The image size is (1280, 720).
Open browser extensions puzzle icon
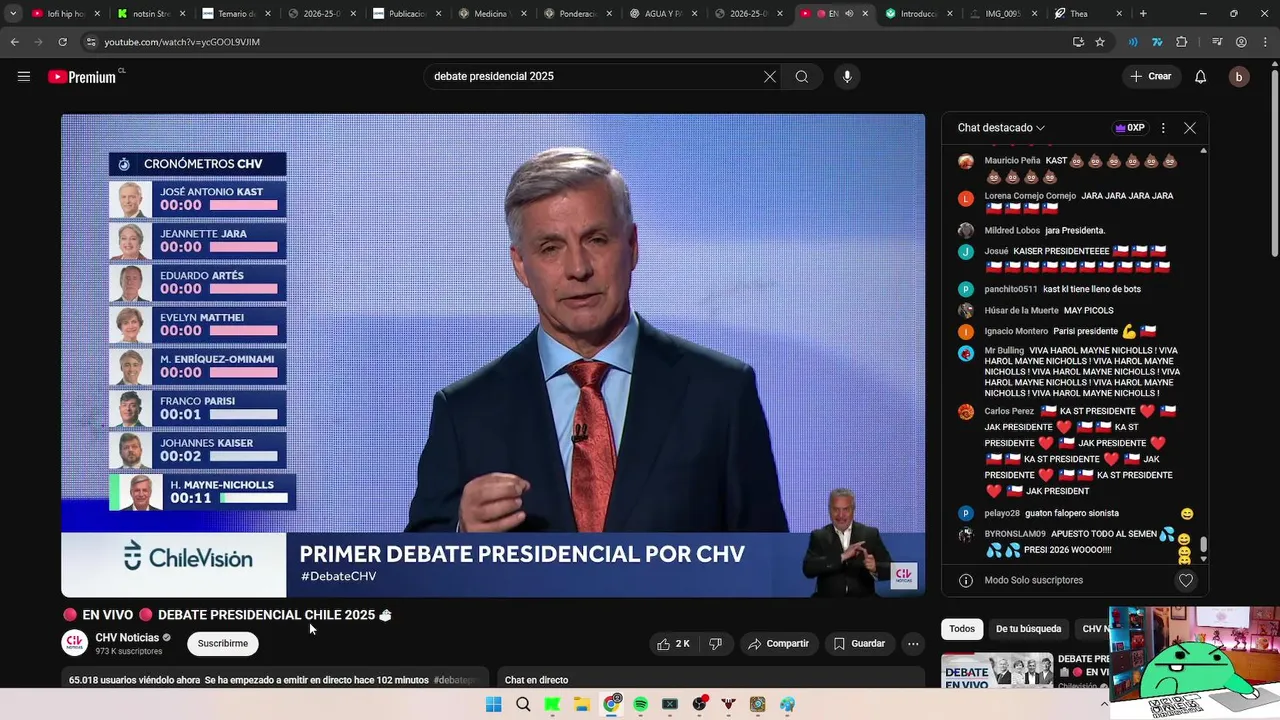point(1182,42)
